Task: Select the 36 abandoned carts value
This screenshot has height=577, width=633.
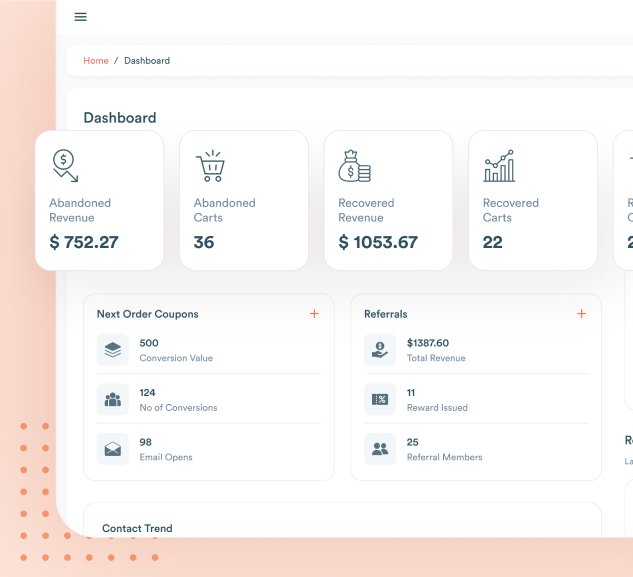Action: click(x=204, y=242)
